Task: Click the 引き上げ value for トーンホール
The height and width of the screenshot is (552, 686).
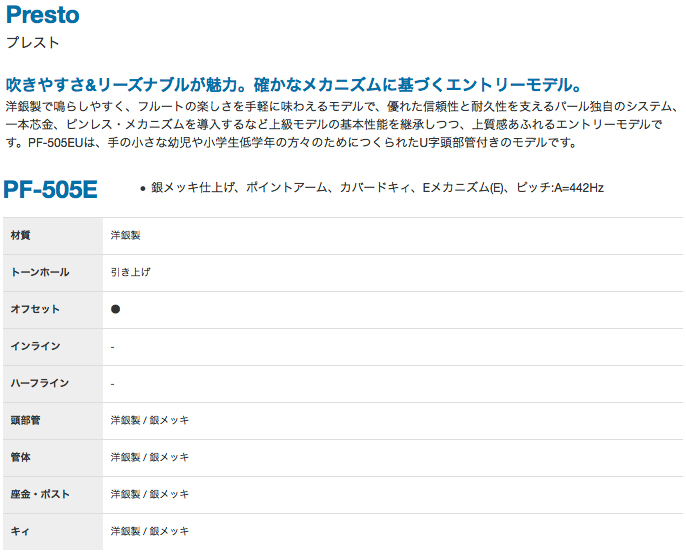Action: pos(130,272)
